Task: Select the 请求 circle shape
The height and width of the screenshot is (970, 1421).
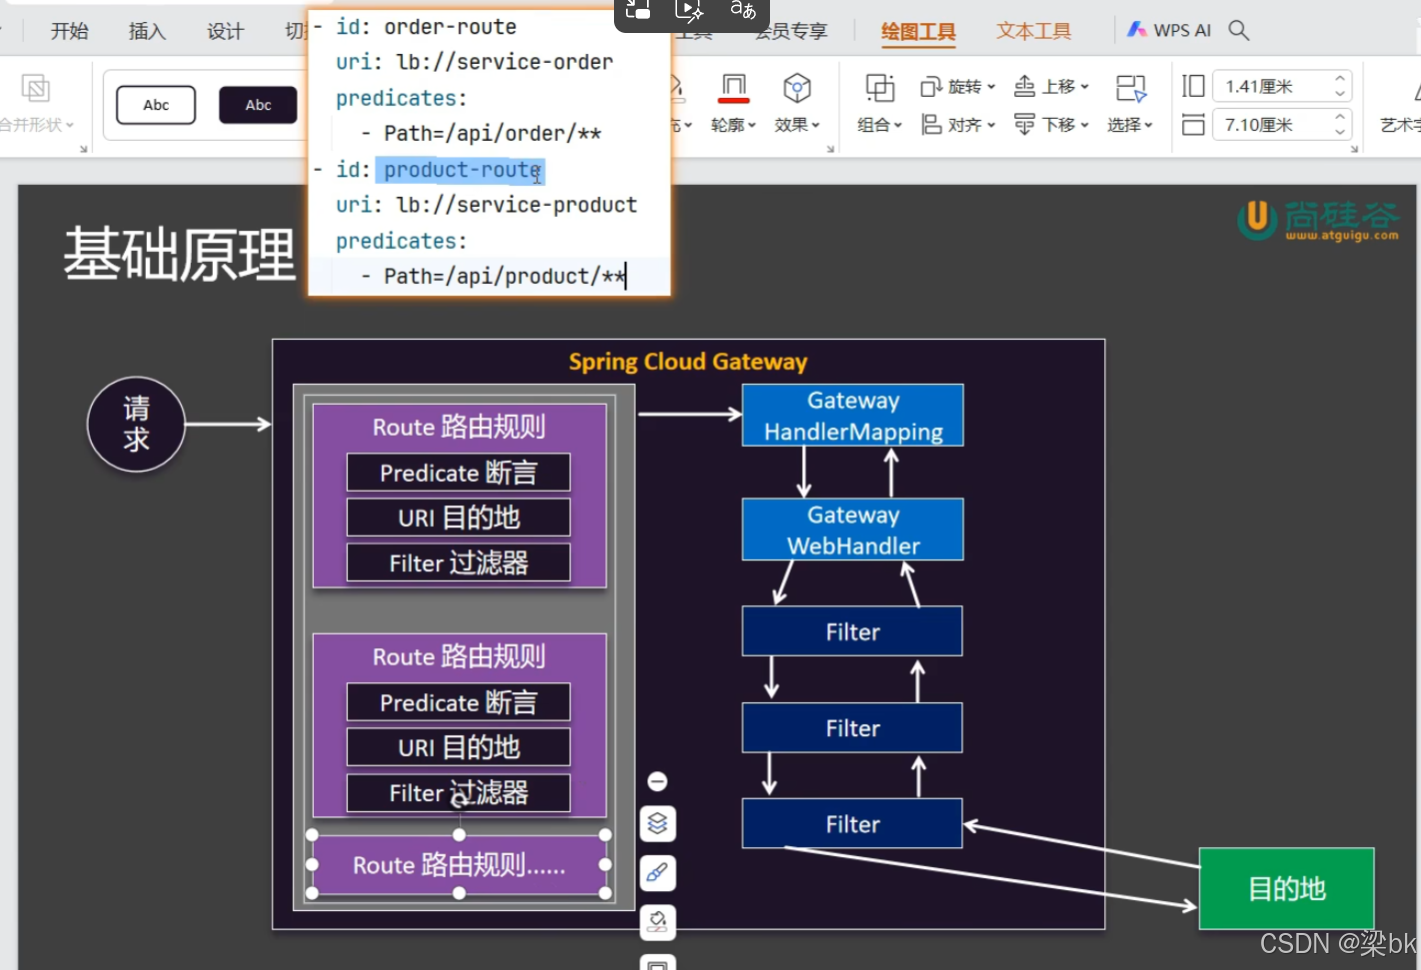Action: tap(136, 424)
